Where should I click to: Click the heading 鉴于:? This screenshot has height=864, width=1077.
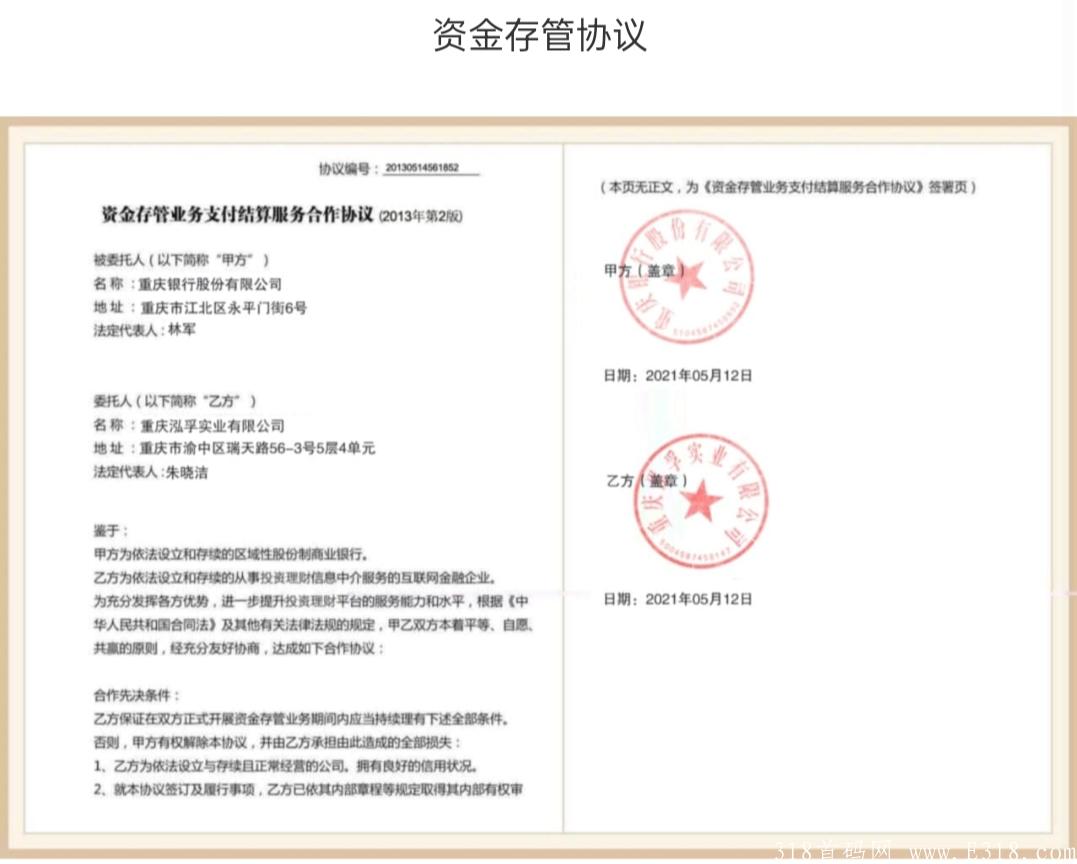[x=111, y=531]
